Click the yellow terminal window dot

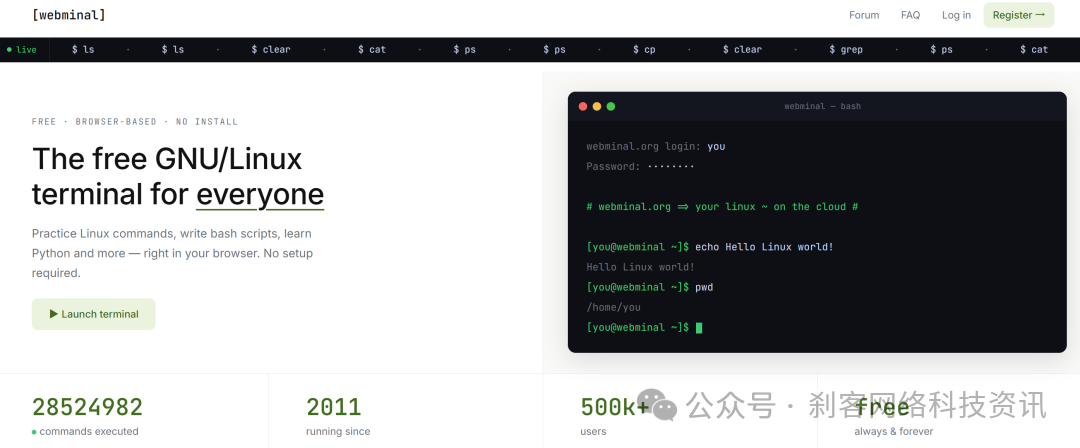(596, 106)
